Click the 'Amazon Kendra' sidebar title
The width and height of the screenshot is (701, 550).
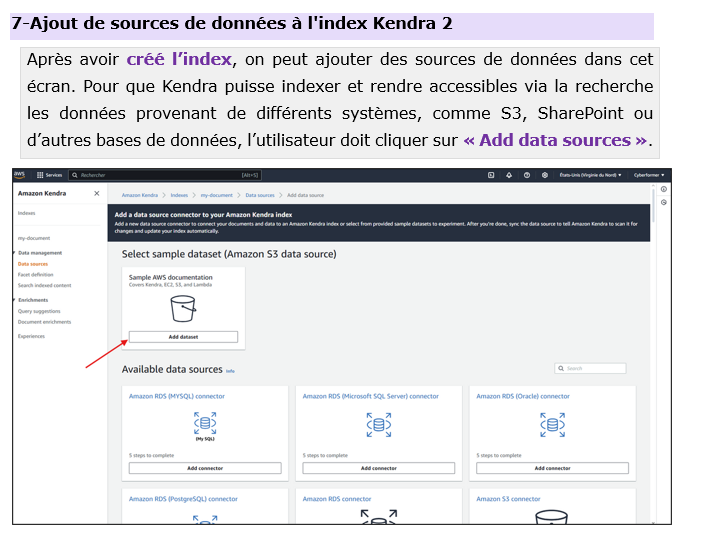(x=42, y=193)
